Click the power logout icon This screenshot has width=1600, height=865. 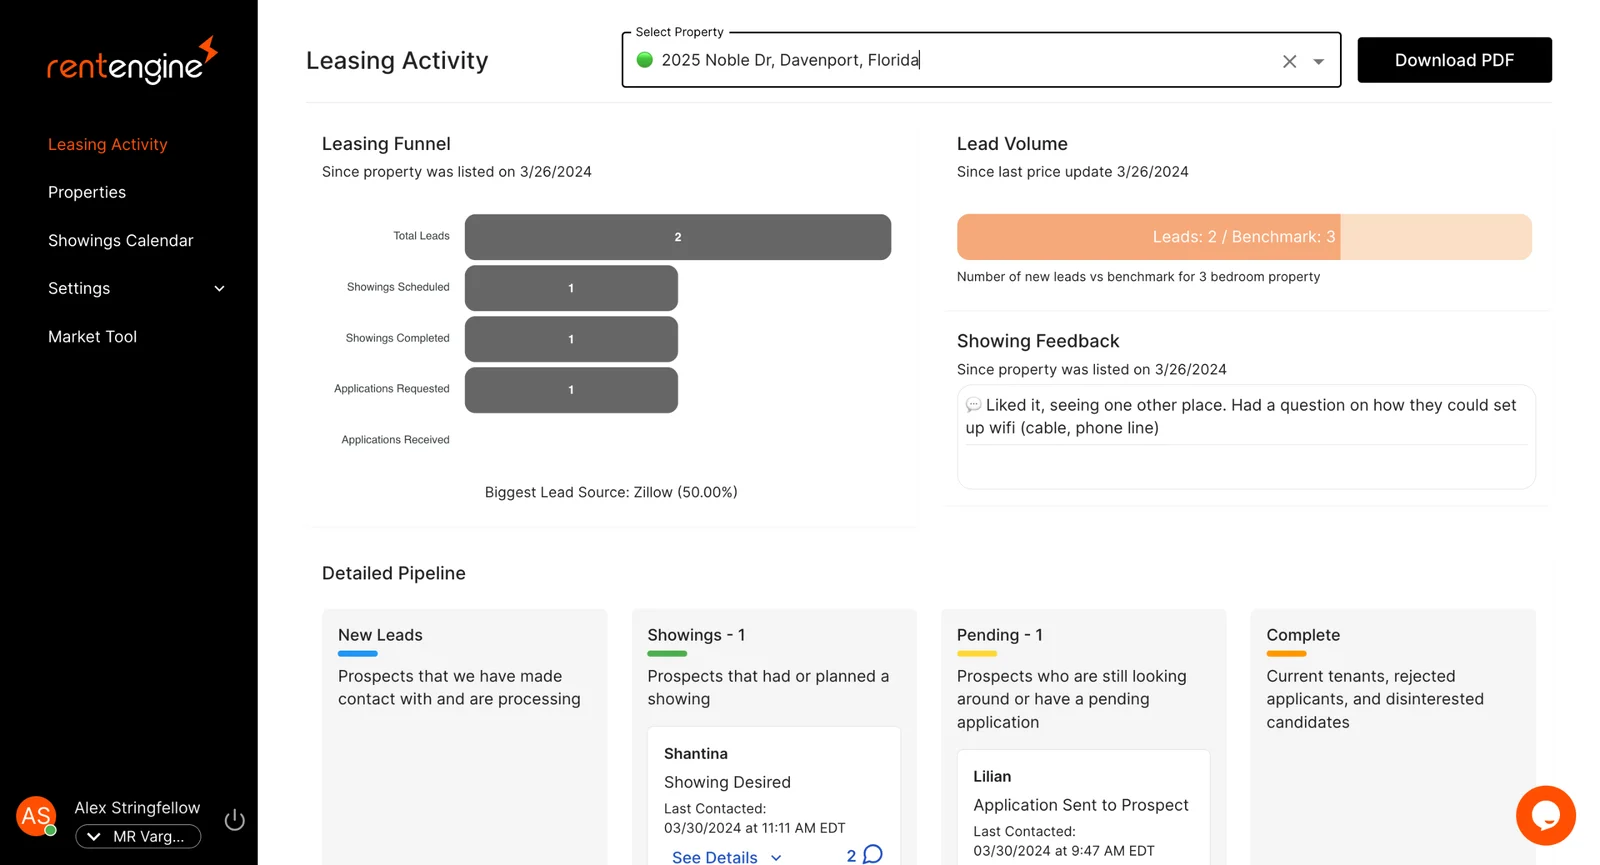(235, 820)
